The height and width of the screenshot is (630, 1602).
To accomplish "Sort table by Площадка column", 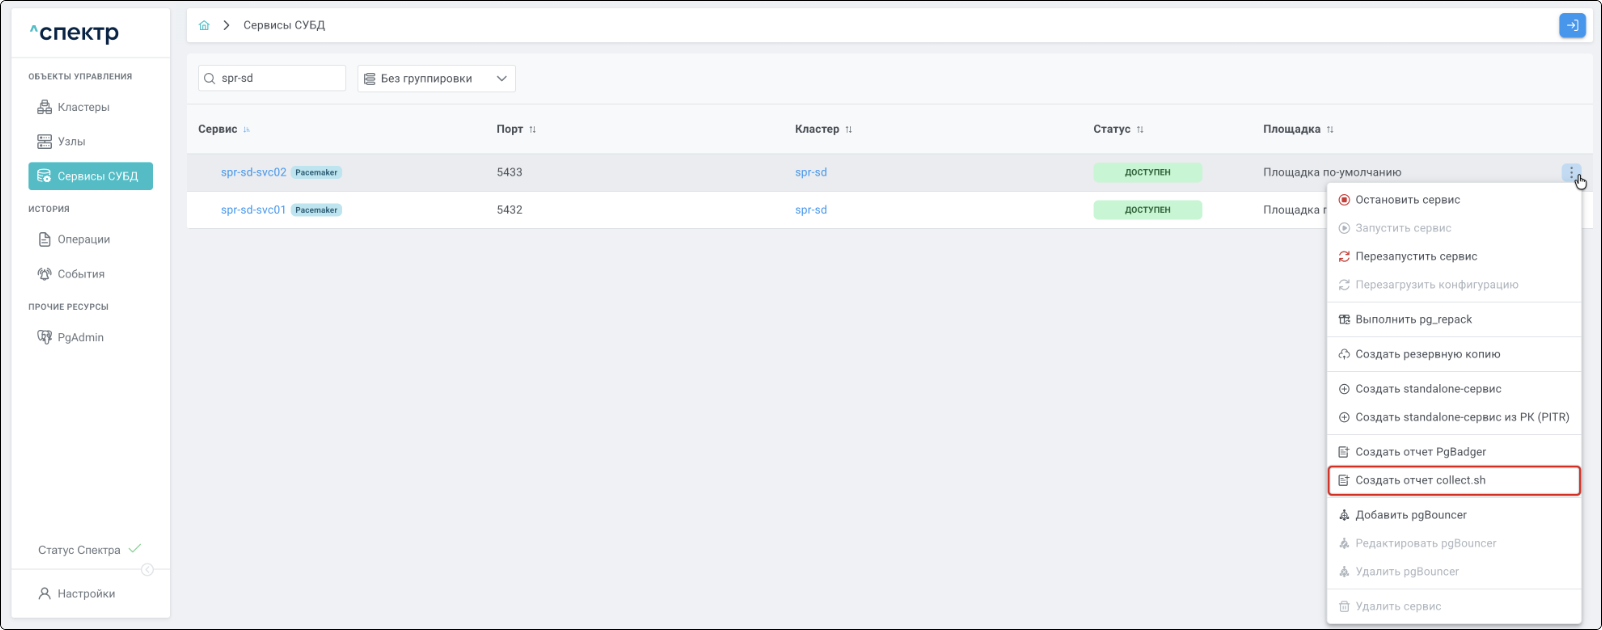I will pos(1329,130).
